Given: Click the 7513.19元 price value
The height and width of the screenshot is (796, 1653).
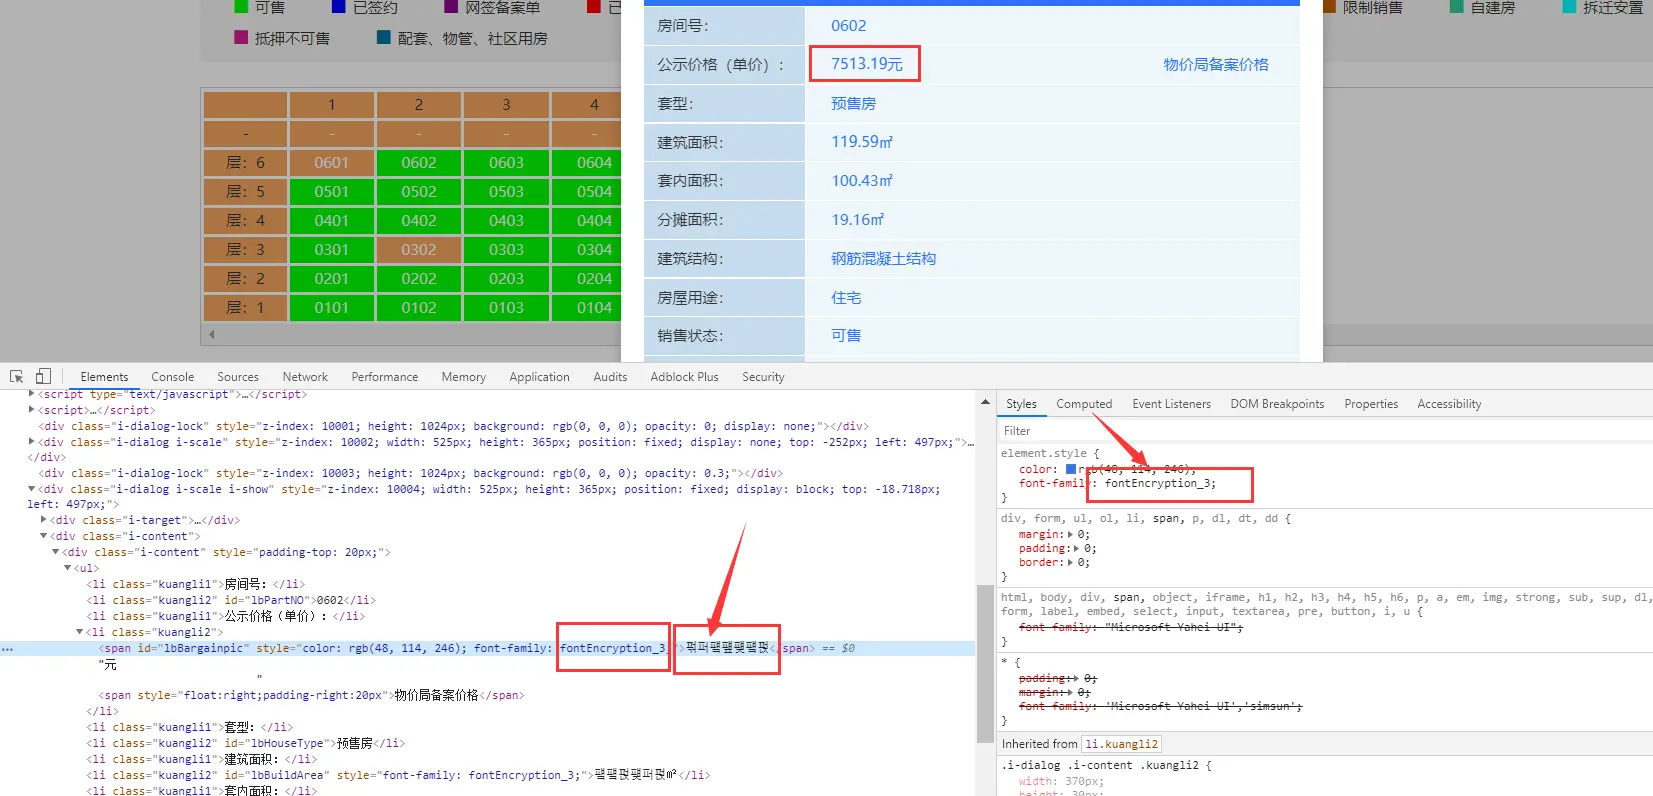Looking at the screenshot, I should [866, 64].
